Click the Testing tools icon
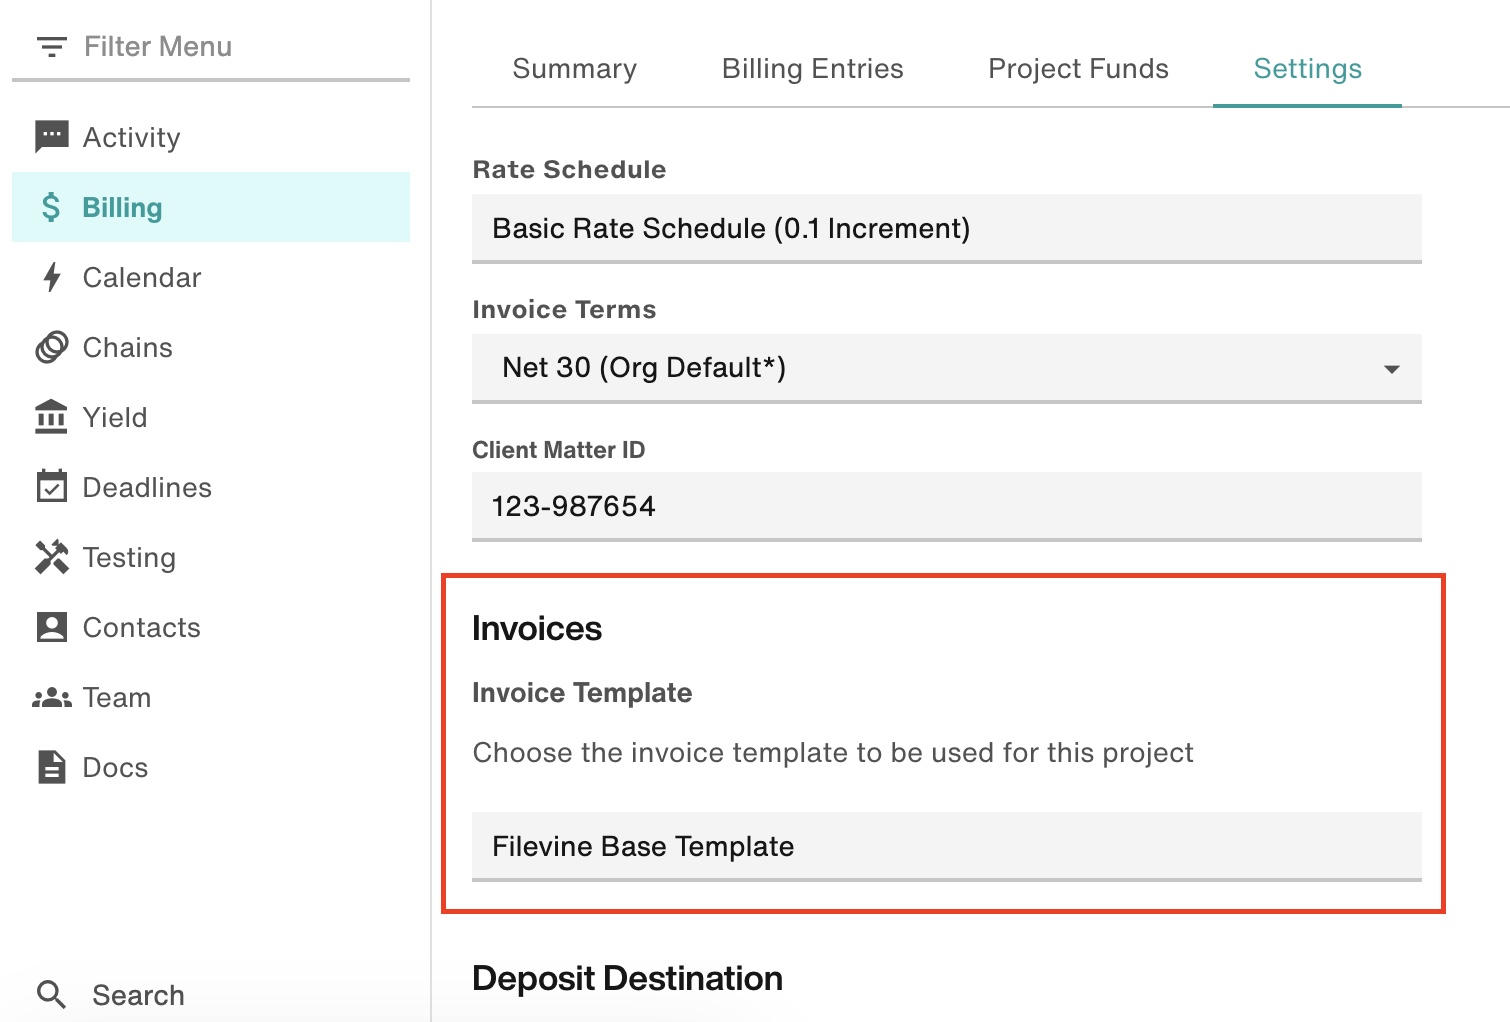Image resolution: width=1510 pixels, height=1022 pixels. [52, 557]
